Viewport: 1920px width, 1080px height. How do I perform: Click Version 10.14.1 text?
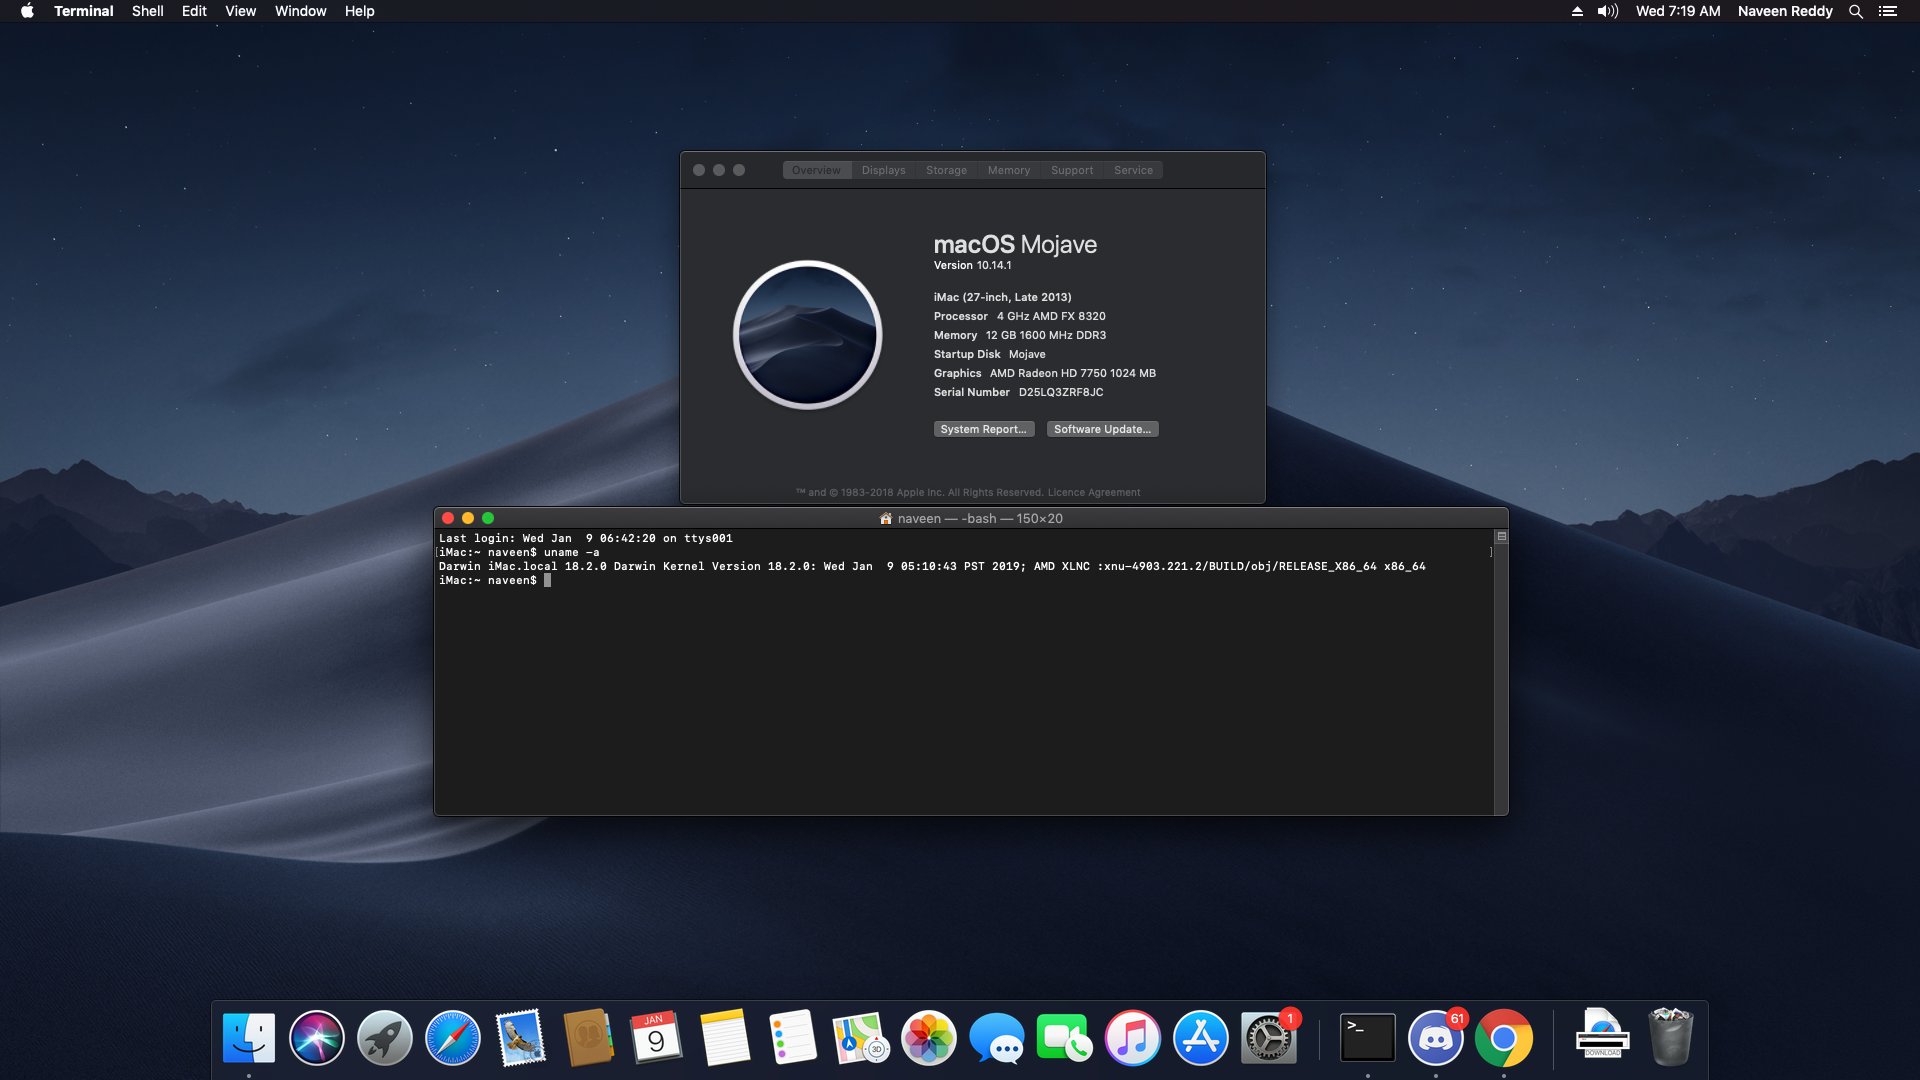click(972, 265)
